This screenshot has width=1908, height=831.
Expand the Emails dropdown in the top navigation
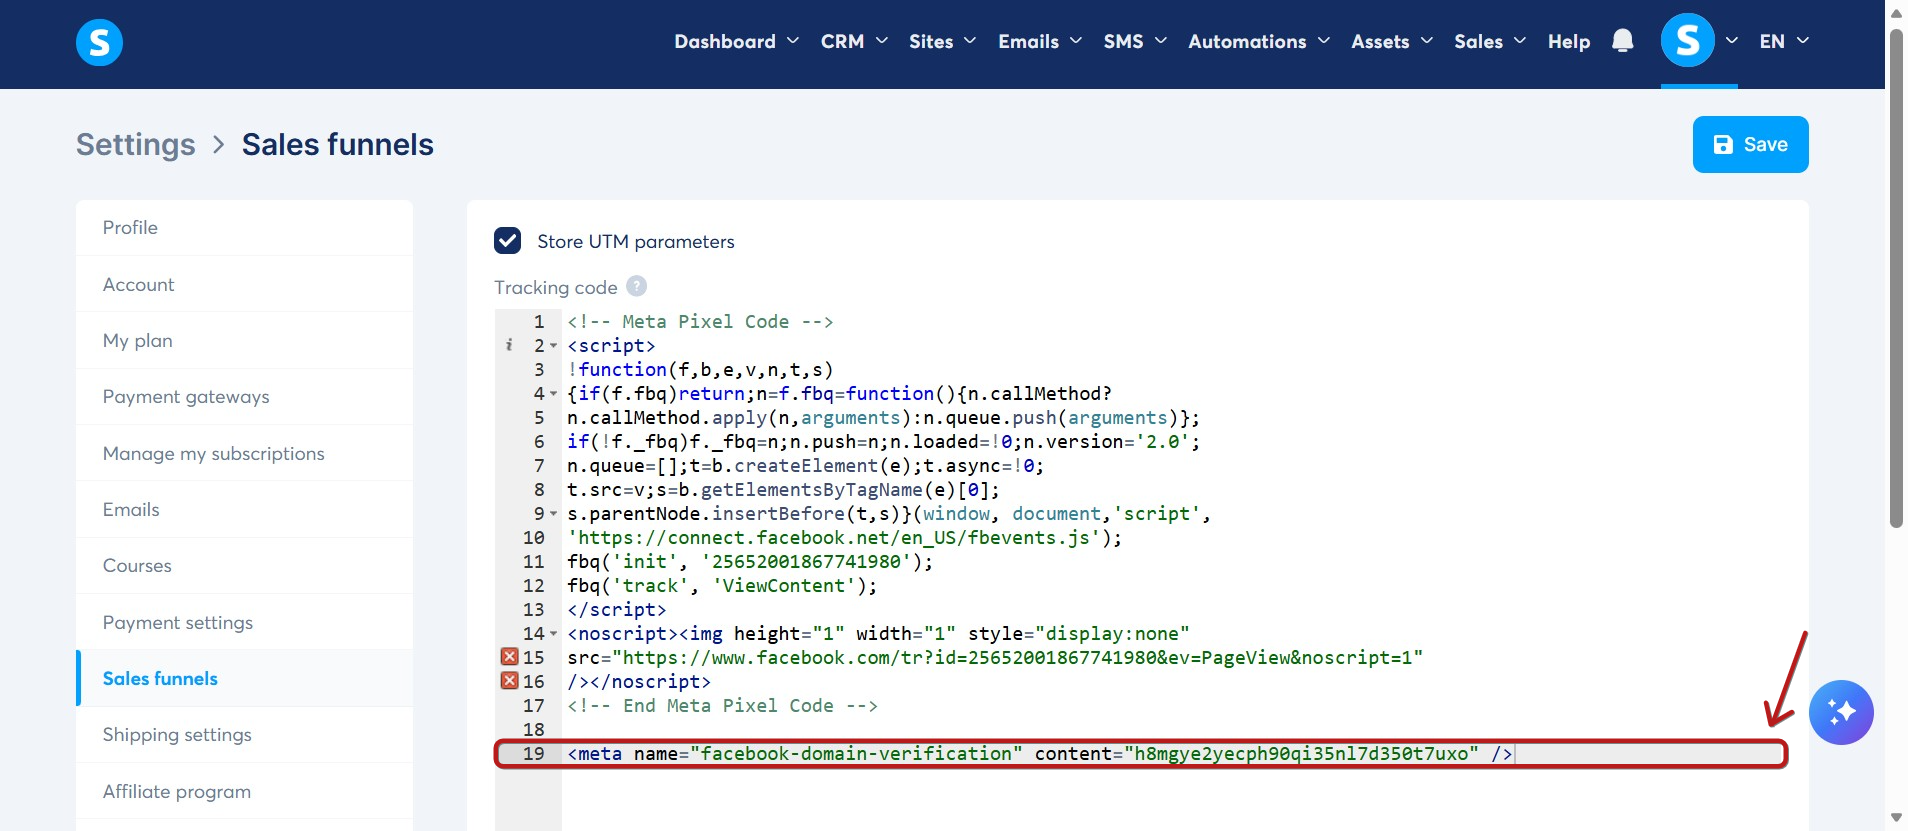click(x=1040, y=41)
